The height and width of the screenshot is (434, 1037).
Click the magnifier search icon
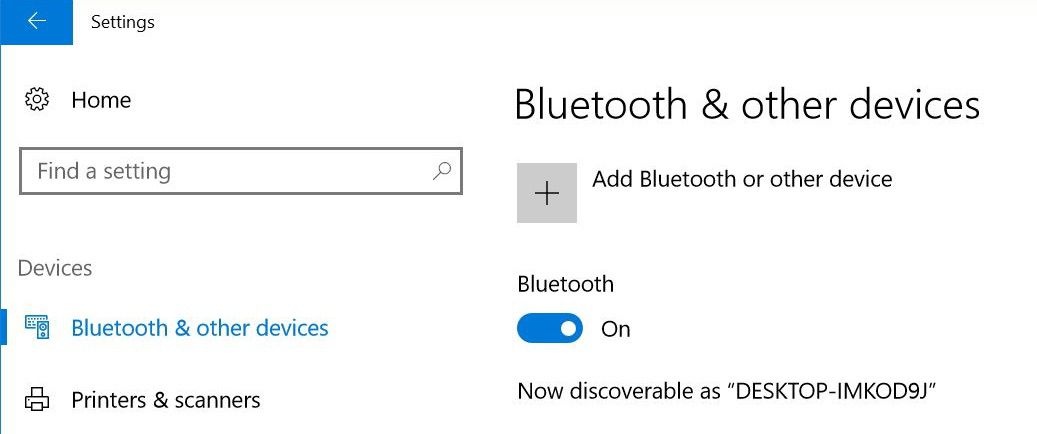[x=441, y=171]
